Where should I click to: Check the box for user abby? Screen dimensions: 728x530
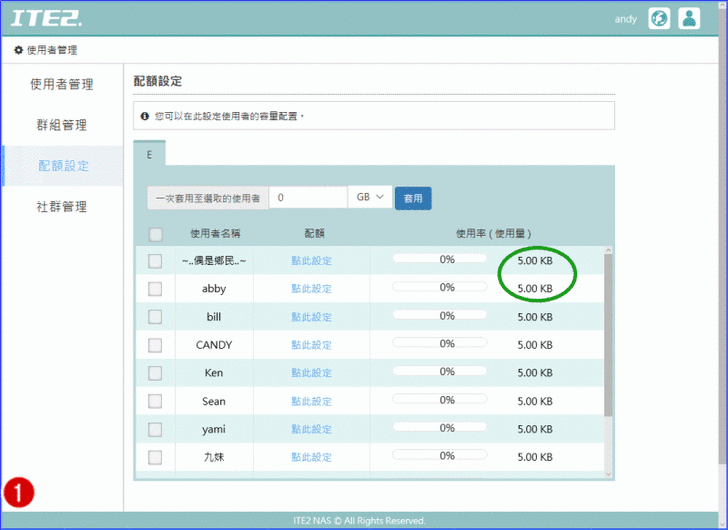point(155,288)
